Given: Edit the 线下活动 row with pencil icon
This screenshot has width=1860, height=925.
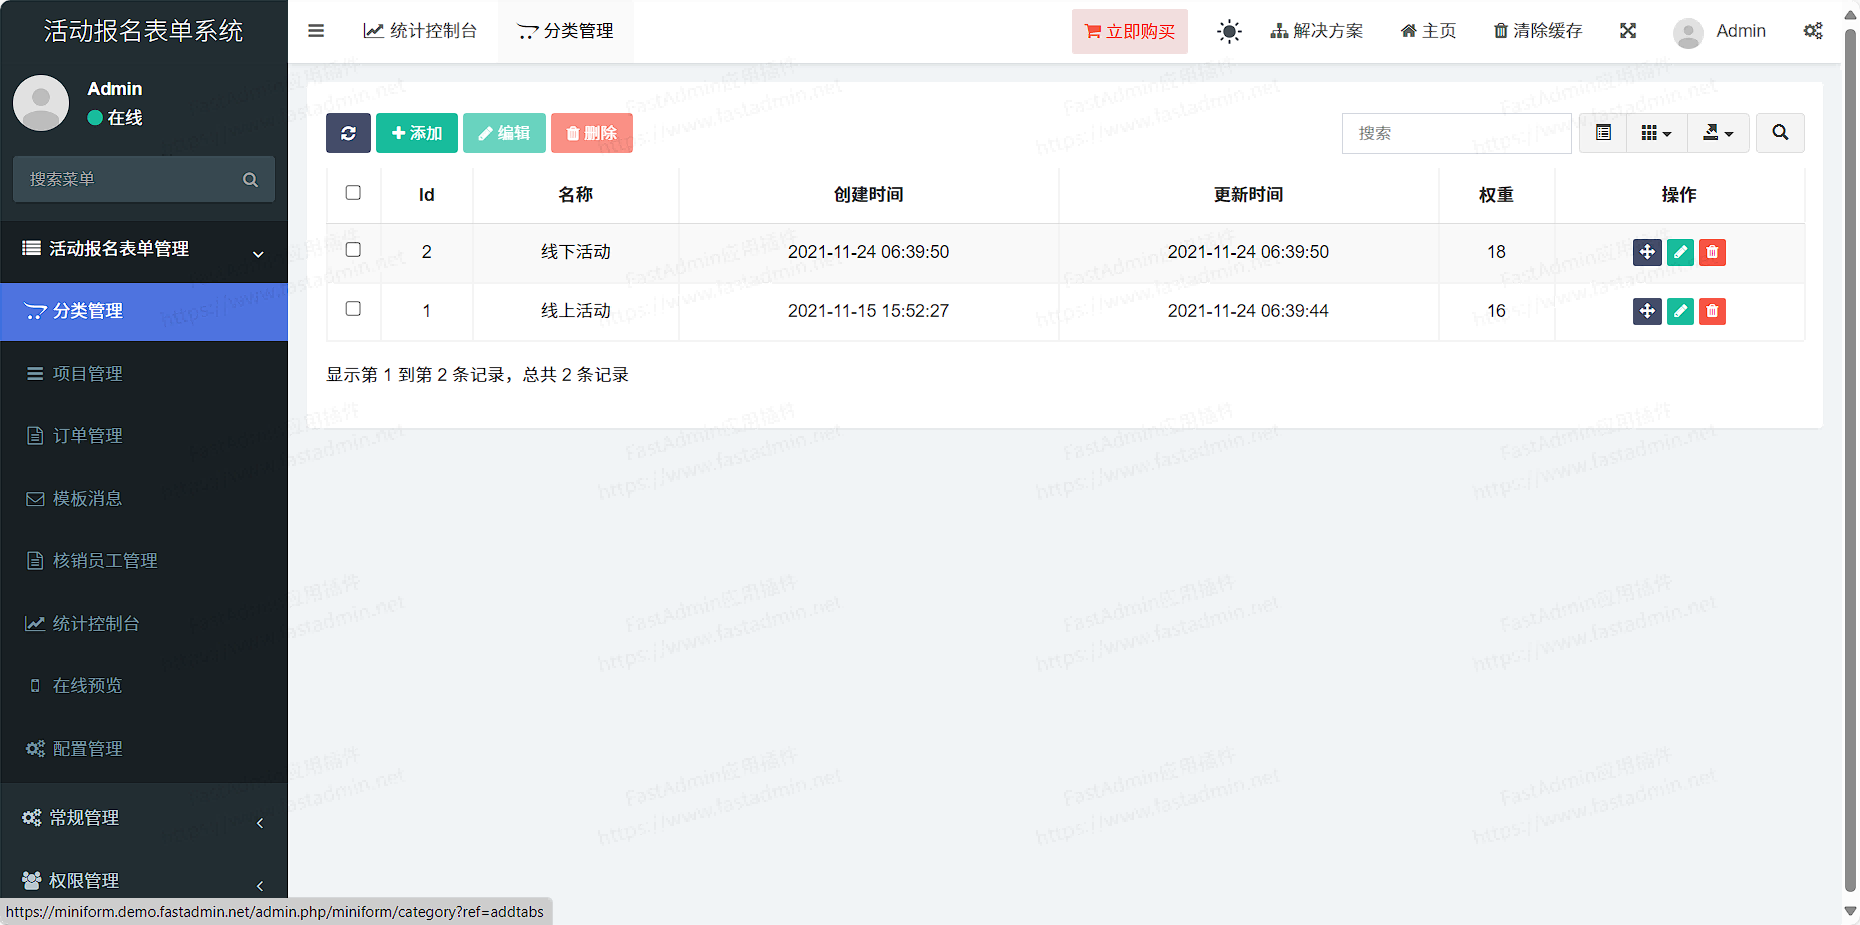Looking at the screenshot, I should click(x=1680, y=252).
